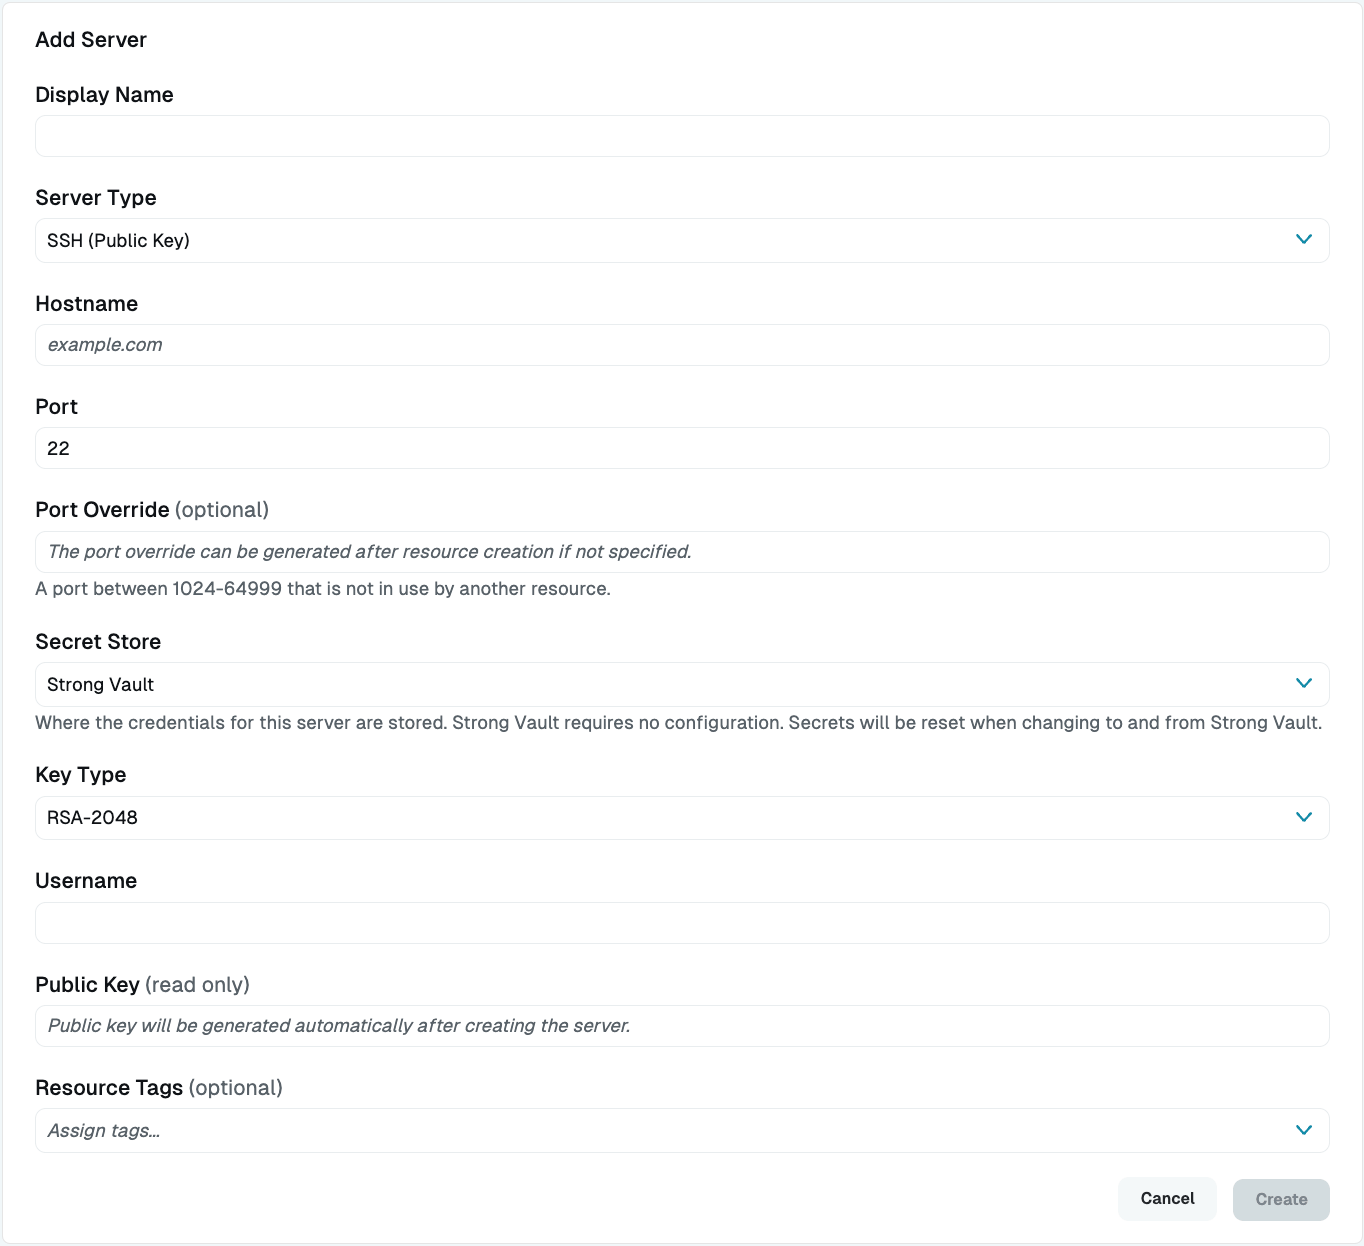Cancel adding the server
Viewport: 1364px width, 1246px height.
(x=1167, y=1199)
